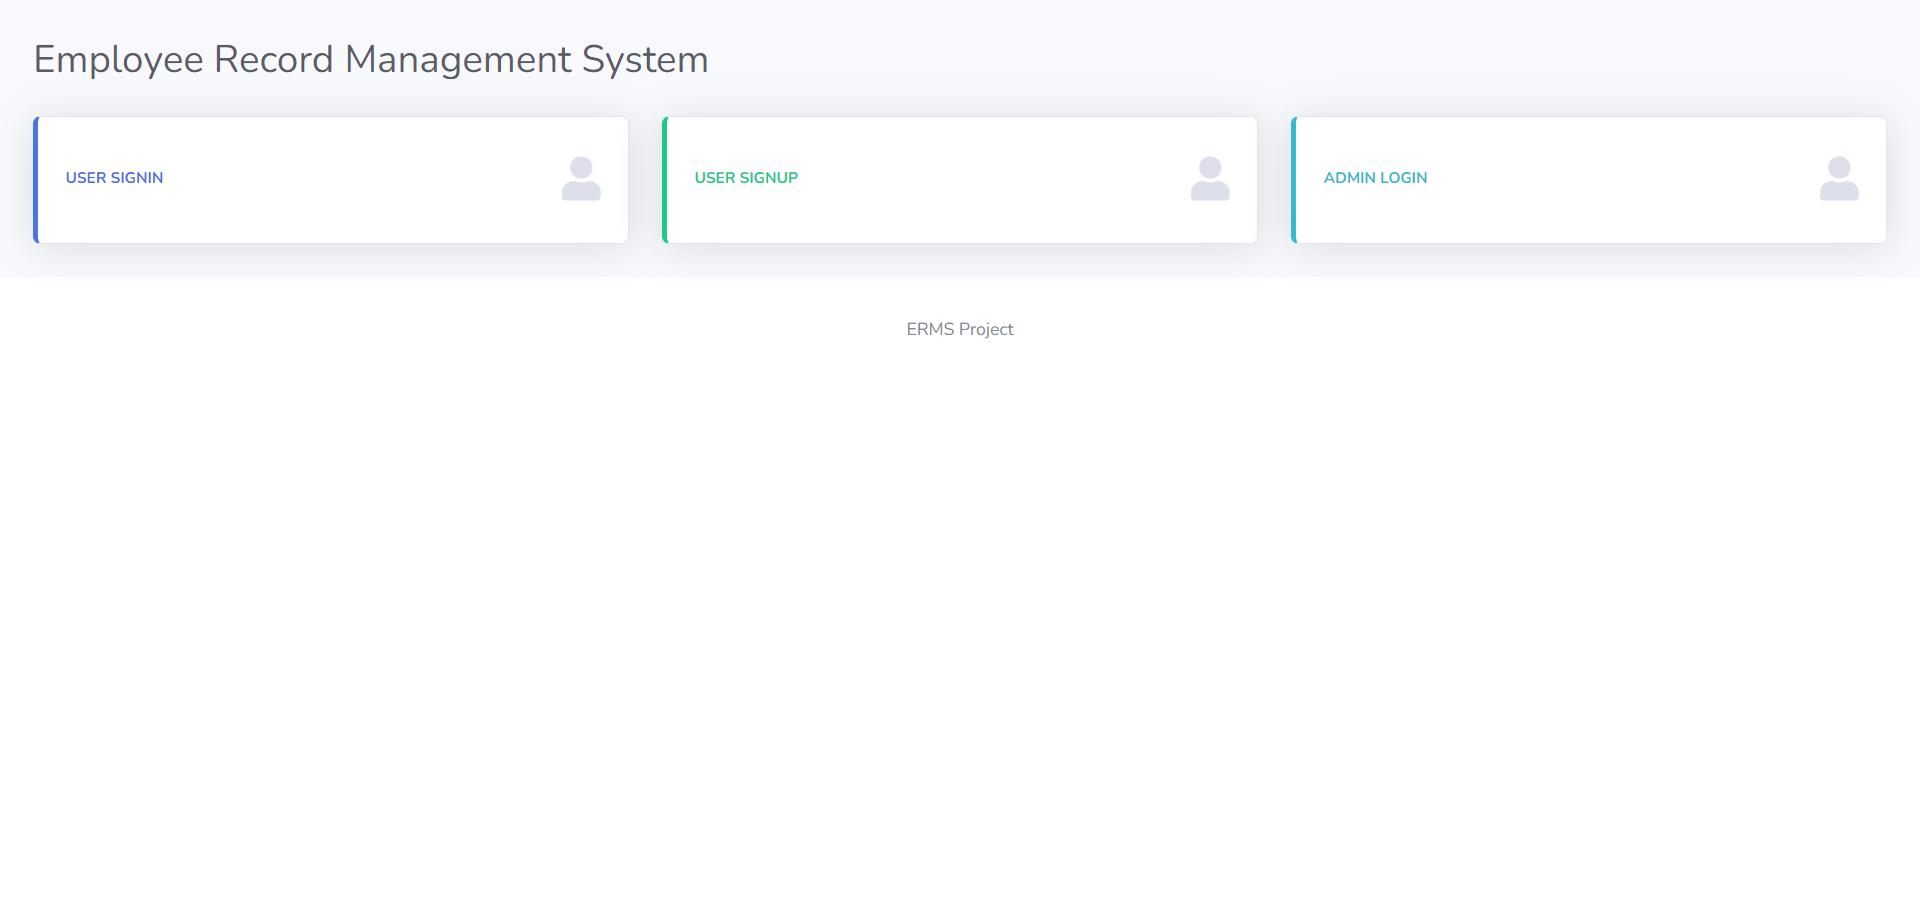
Task: Click the profile silhouette next to ADMIN LOGIN
Action: (1839, 178)
